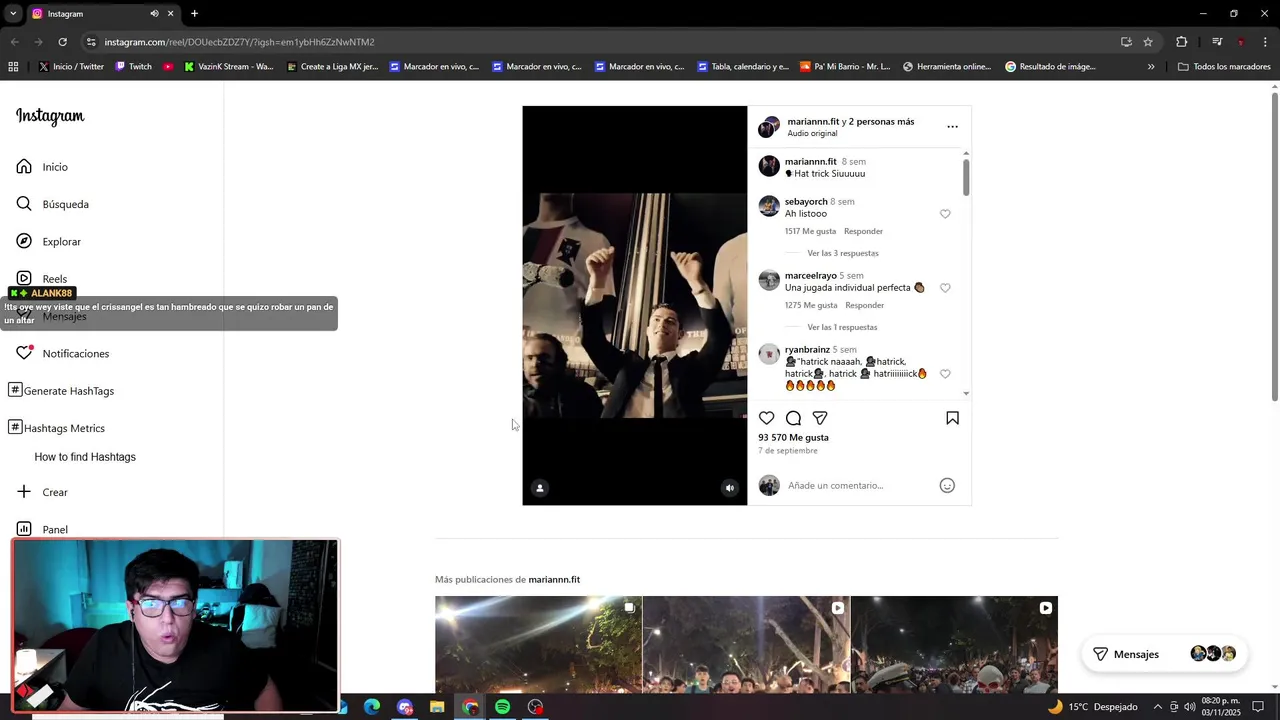
Task: Open the site information icon in address bar
Action: click(x=91, y=42)
